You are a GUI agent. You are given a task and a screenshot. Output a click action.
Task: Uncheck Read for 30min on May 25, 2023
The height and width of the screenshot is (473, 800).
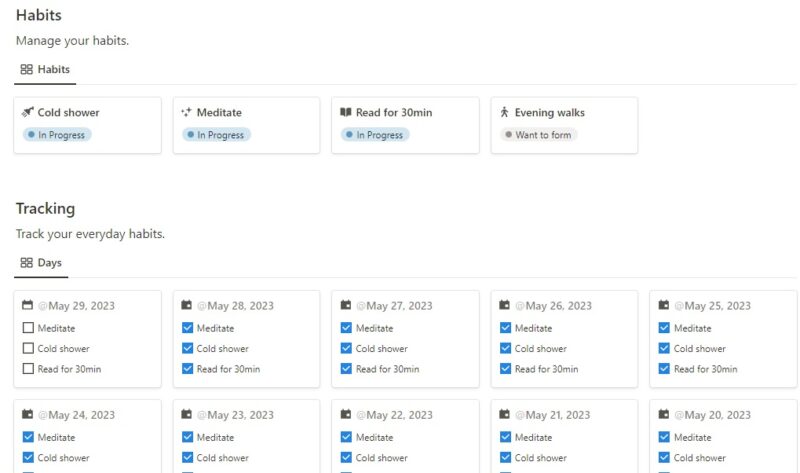point(664,368)
